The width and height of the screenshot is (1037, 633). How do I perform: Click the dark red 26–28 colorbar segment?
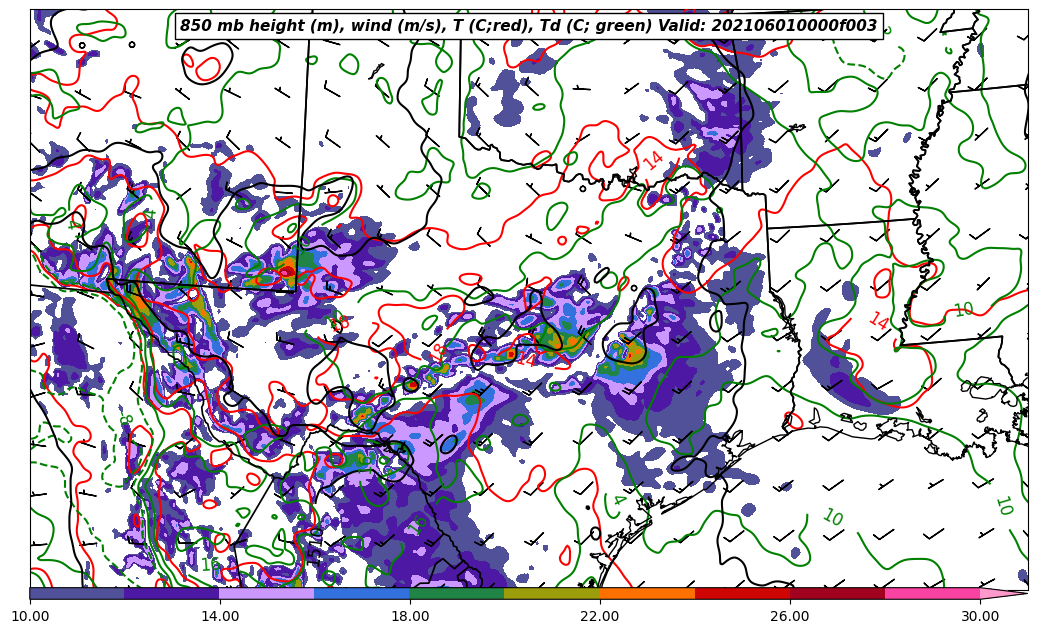(837, 593)
